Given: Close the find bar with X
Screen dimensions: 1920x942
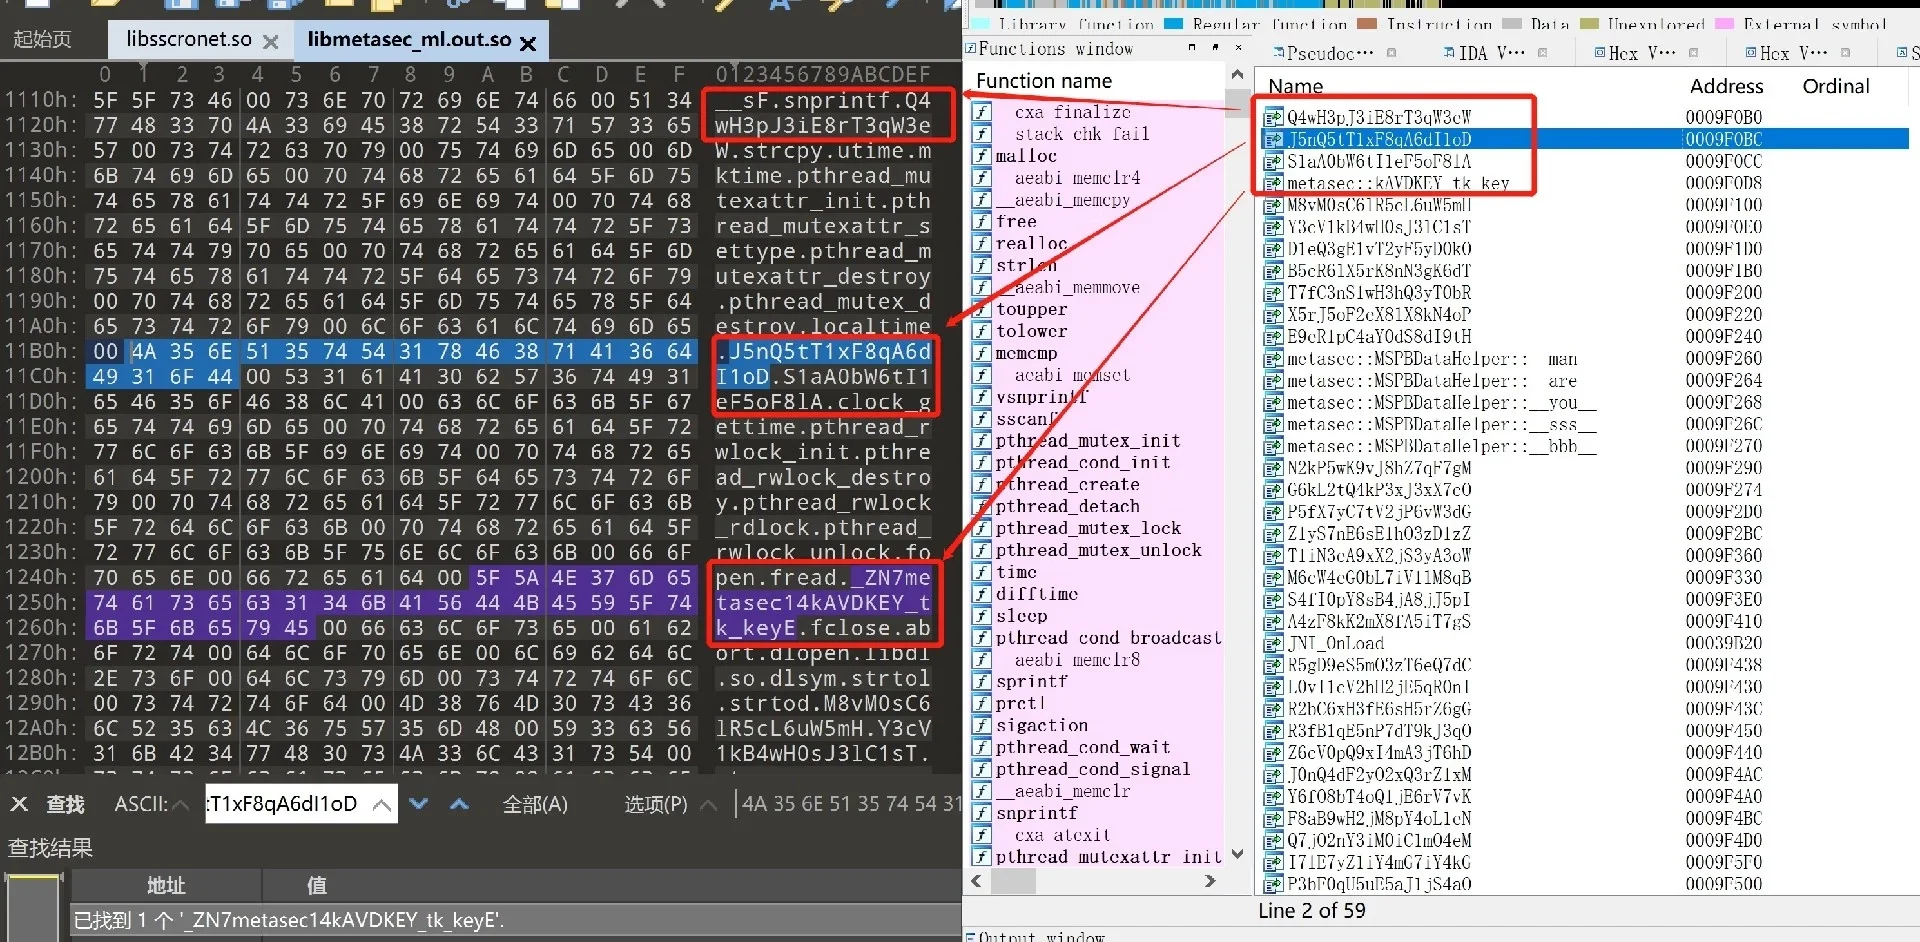Looking at the screenshot, I should (x=19, y=804).
